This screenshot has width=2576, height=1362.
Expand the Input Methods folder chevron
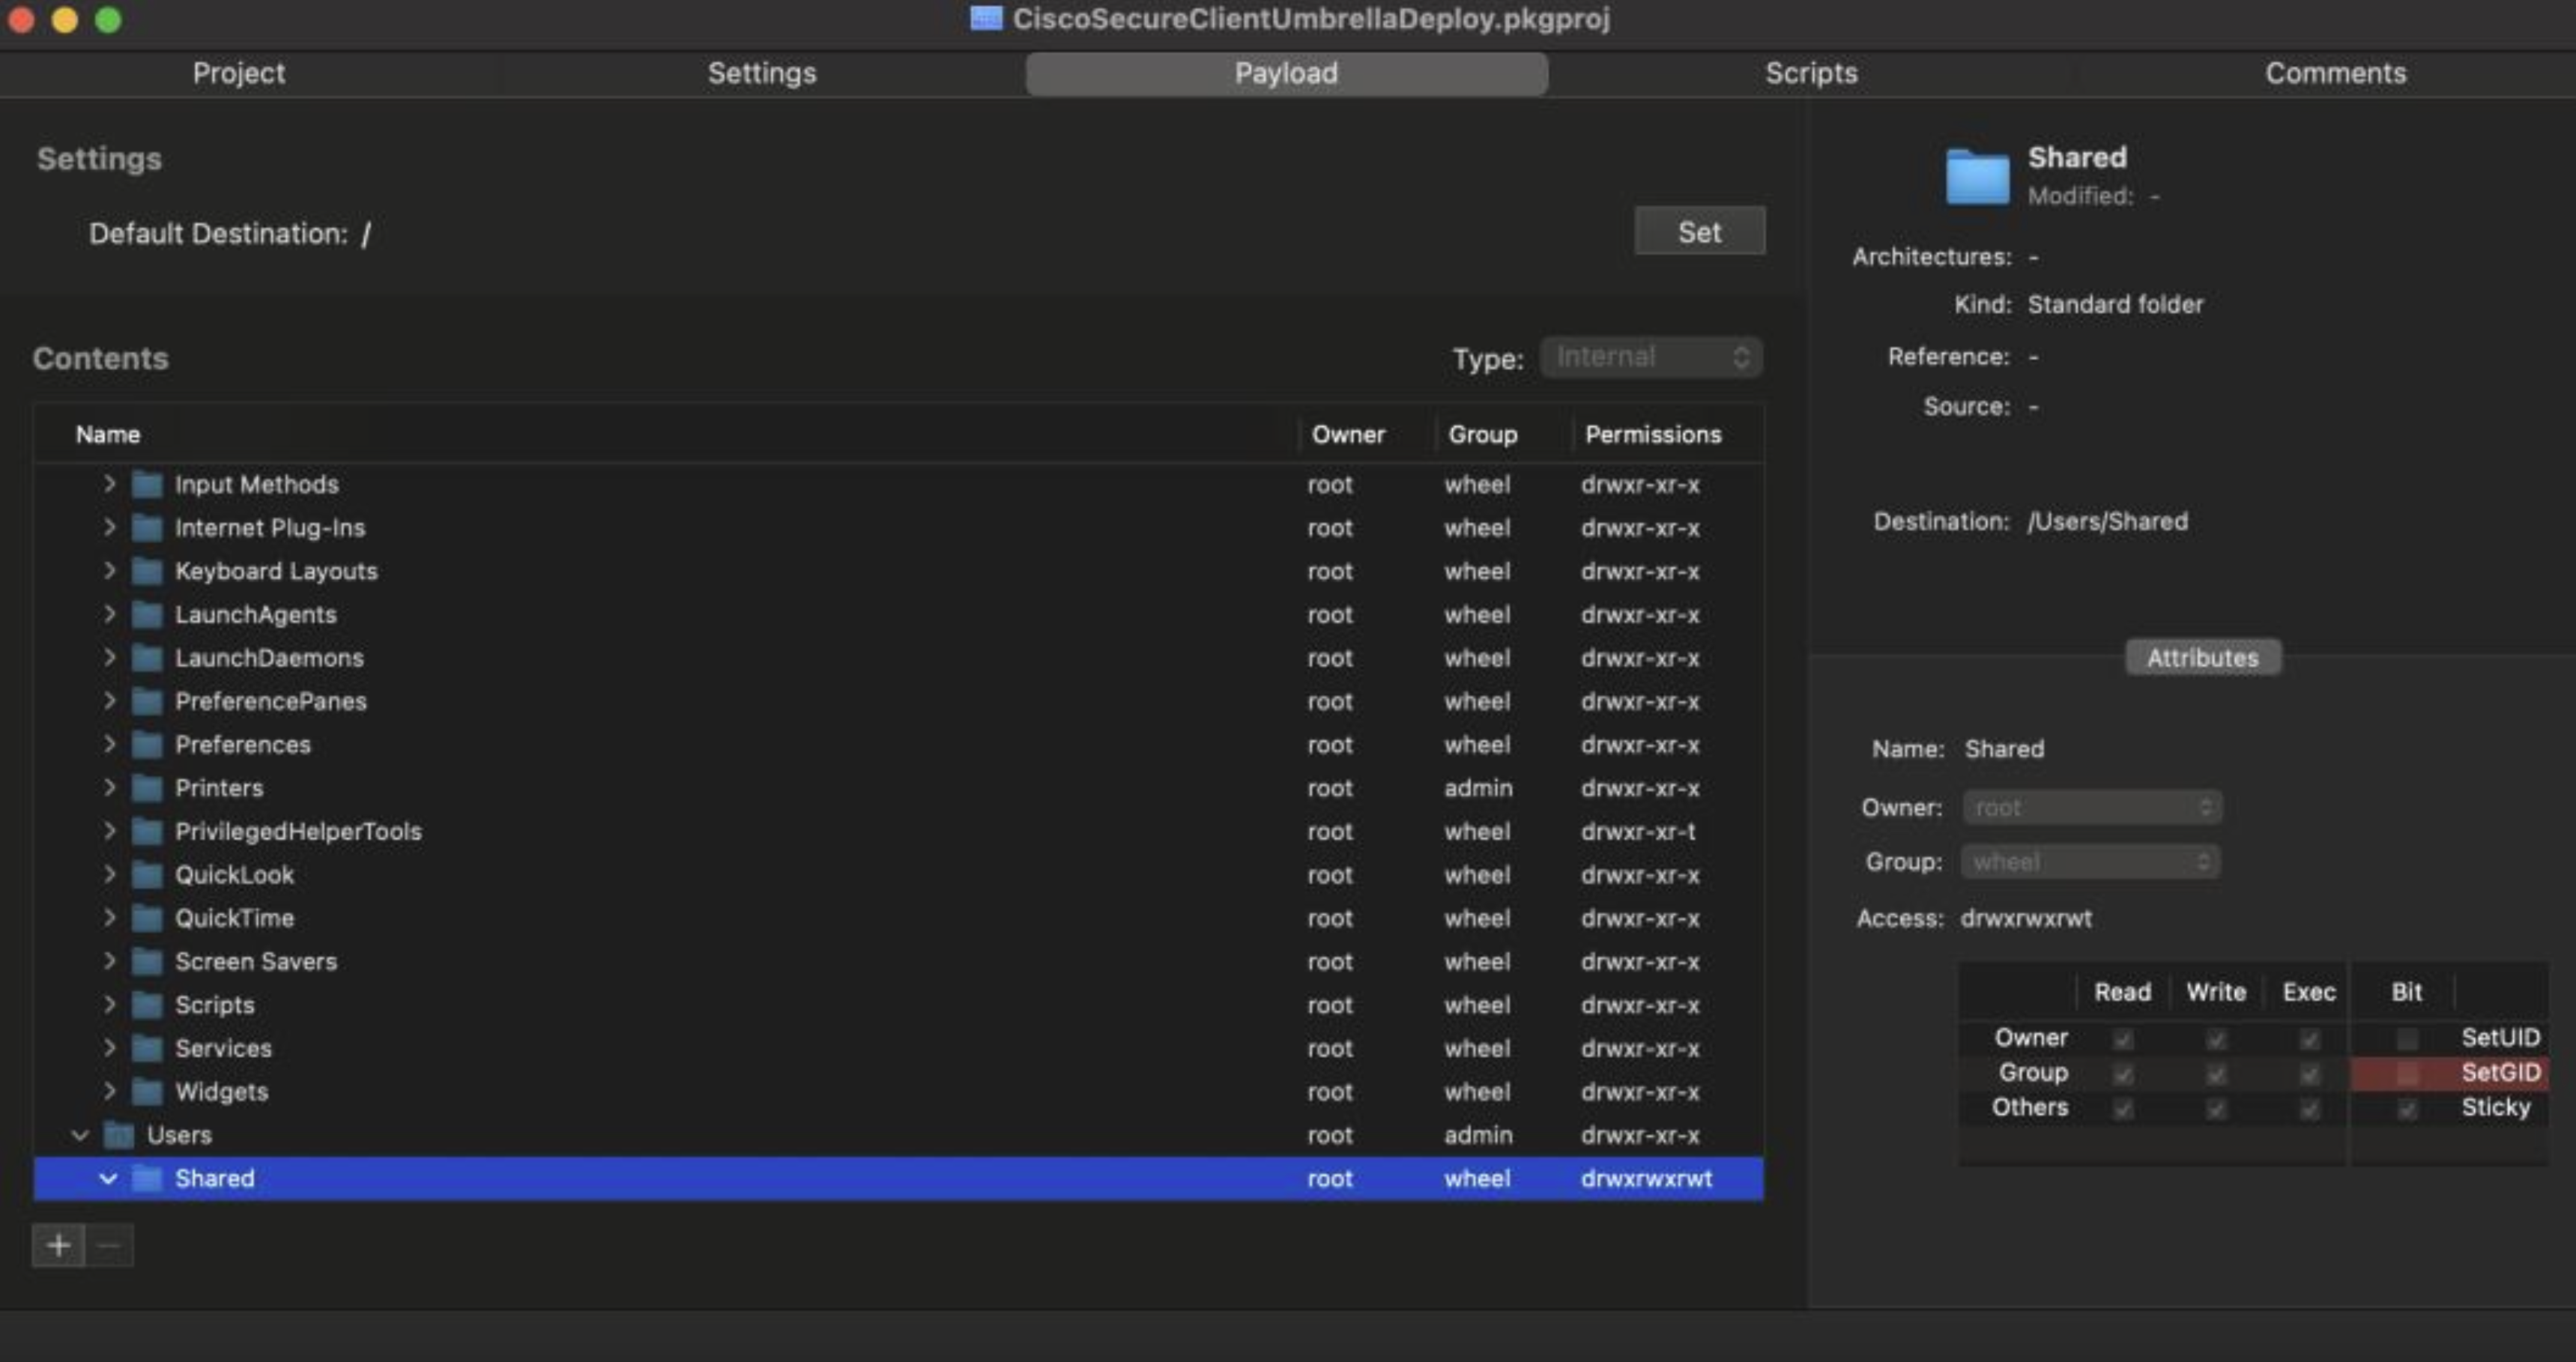coord(109,484)
